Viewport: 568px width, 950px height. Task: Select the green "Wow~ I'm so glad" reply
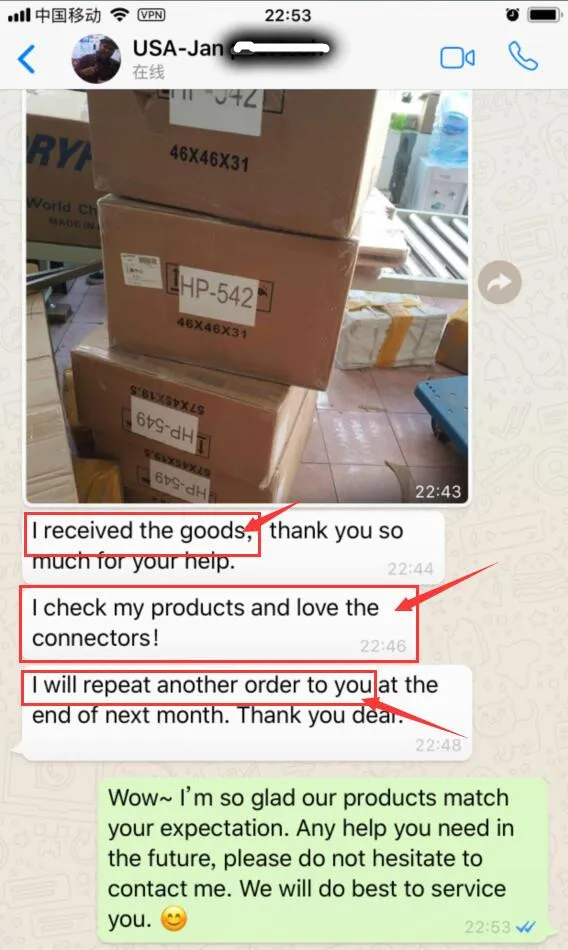pos(322,858)
